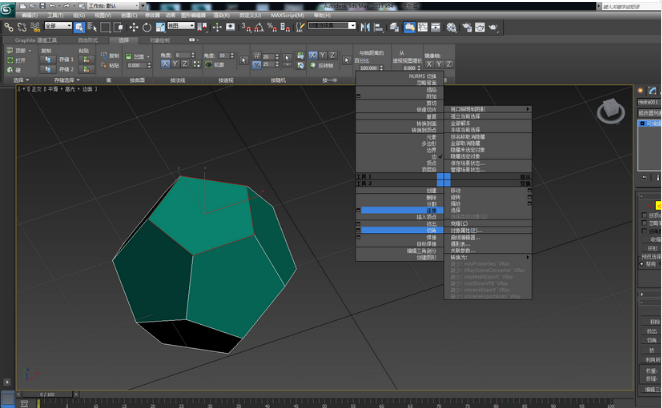Activate the Select Object tool
Screen dimensions: 662x408
[79, 27]
